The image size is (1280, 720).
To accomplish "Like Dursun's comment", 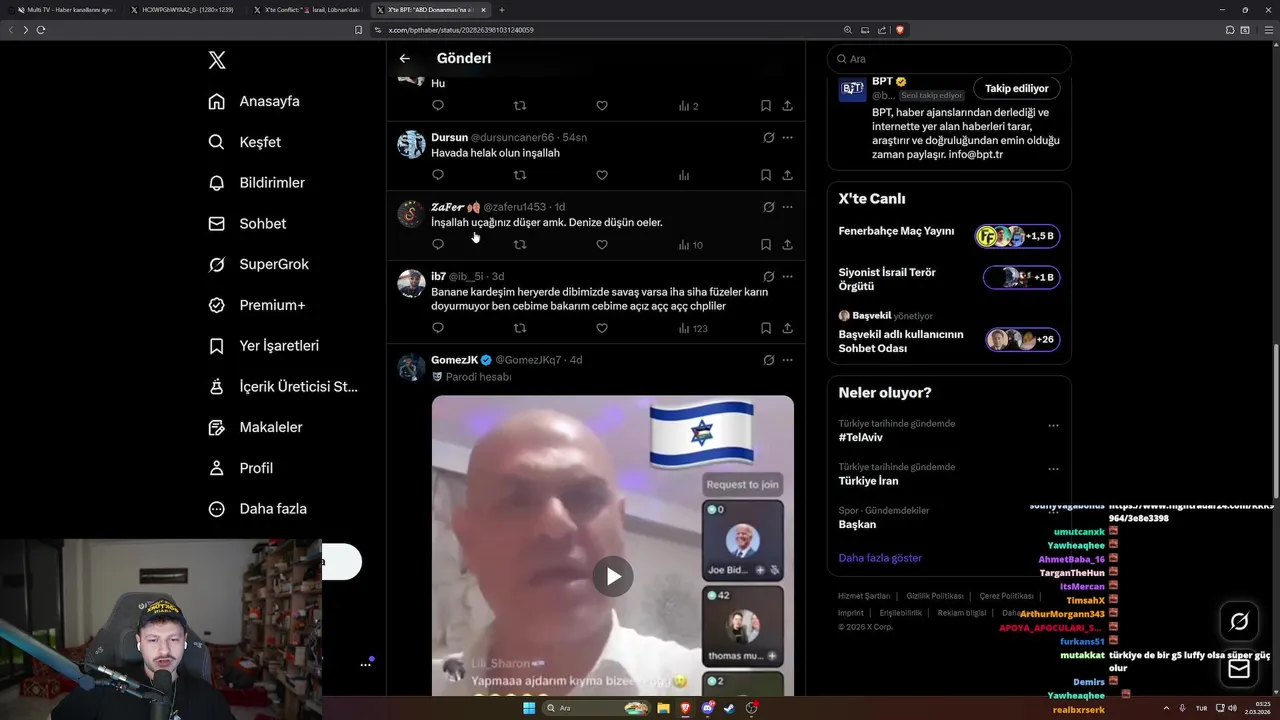I will (x=602, y=175).
